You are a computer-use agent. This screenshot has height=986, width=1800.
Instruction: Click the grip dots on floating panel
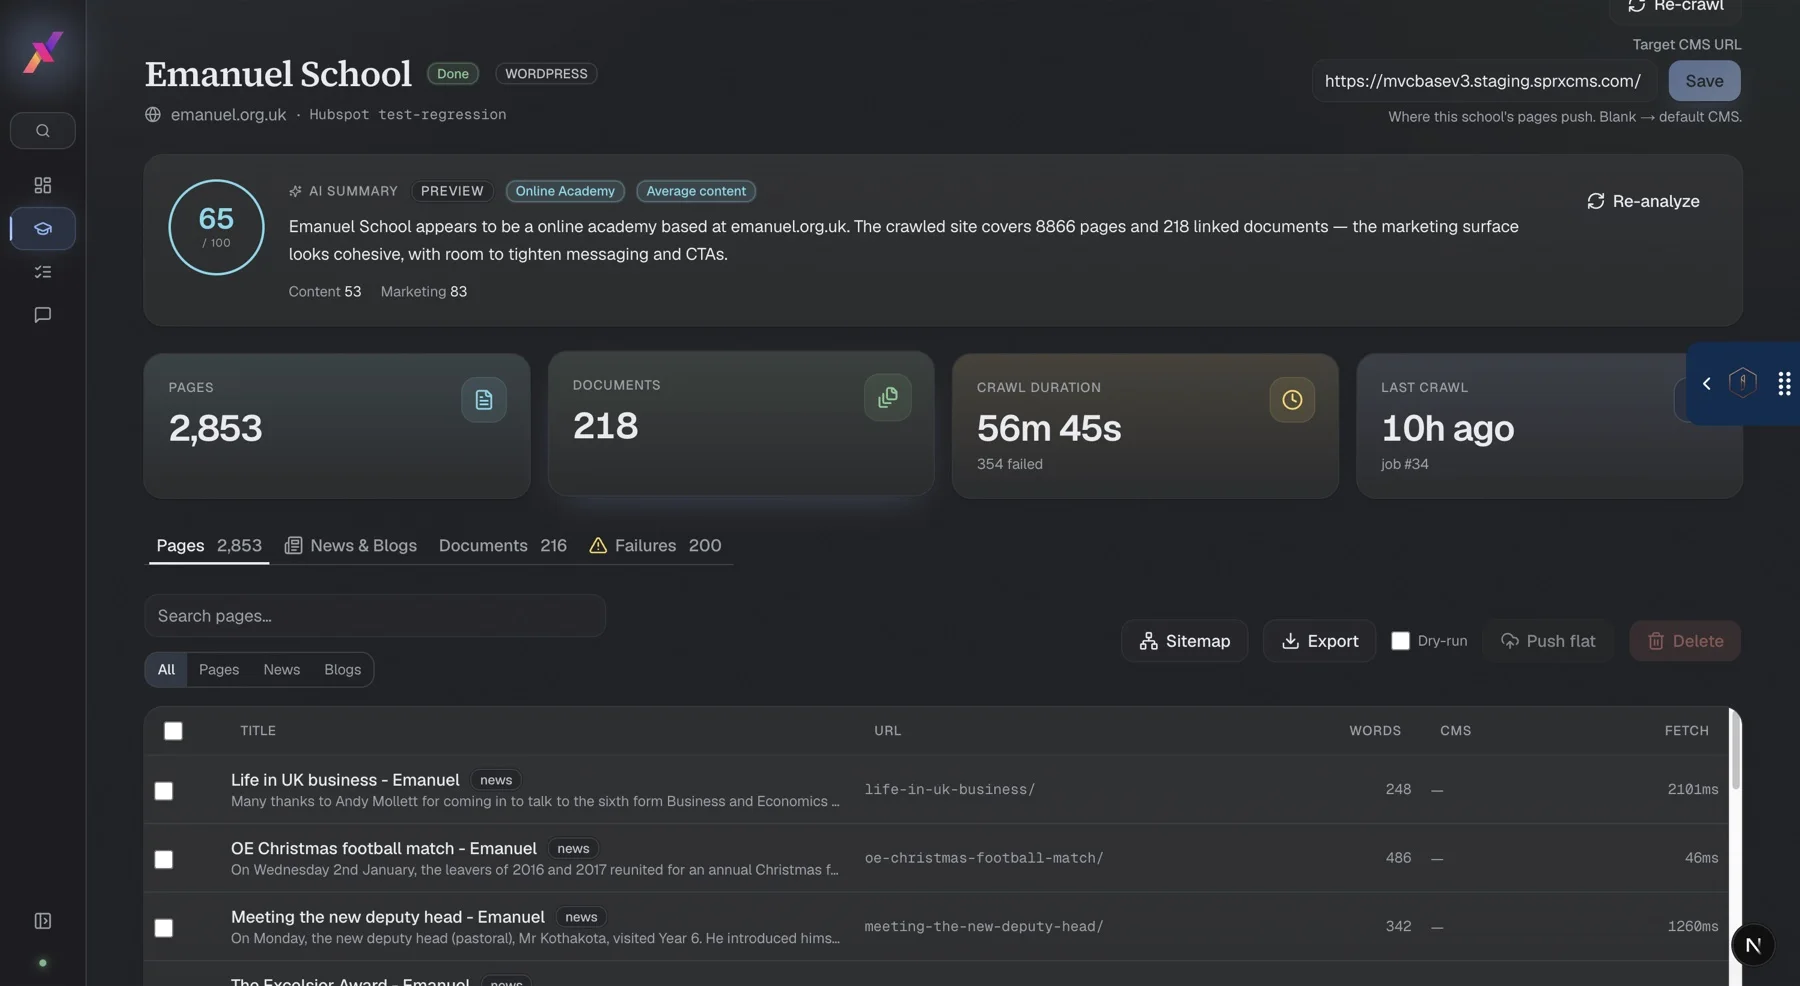(1784, 384)
